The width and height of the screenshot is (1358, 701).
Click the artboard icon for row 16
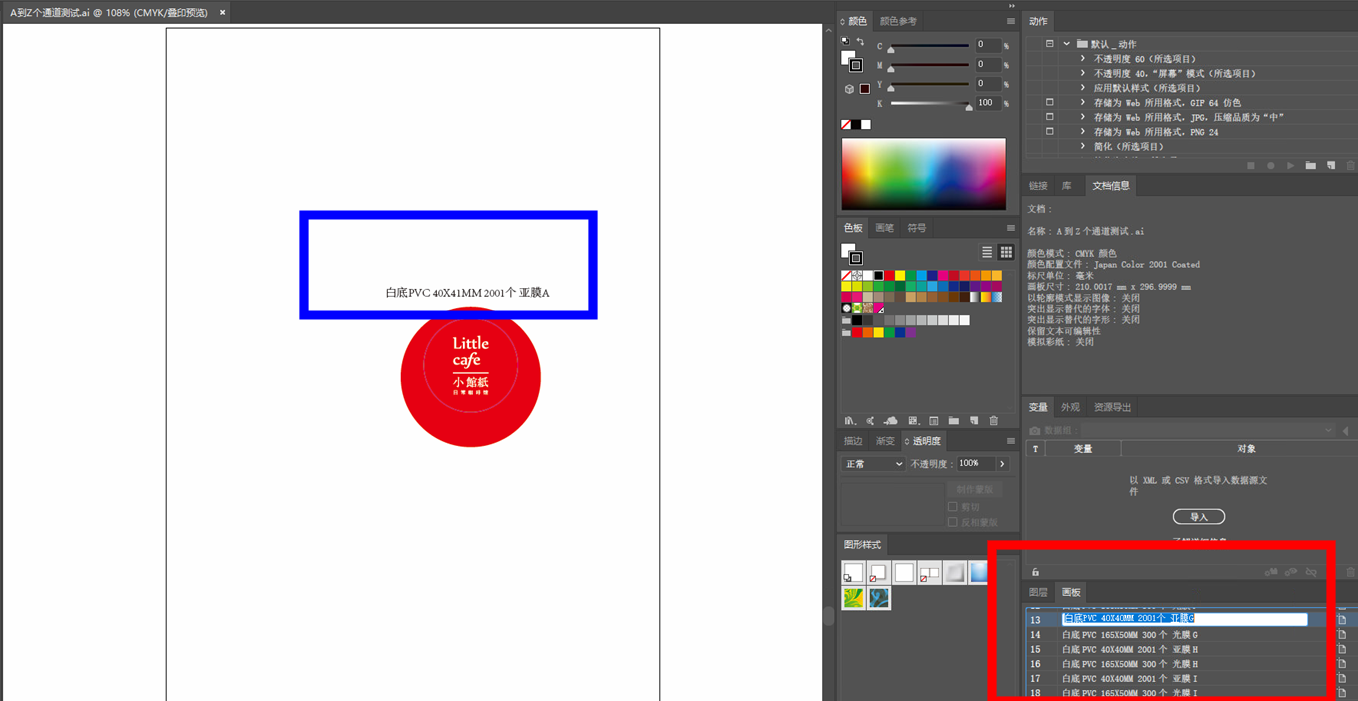(1342, 664)
